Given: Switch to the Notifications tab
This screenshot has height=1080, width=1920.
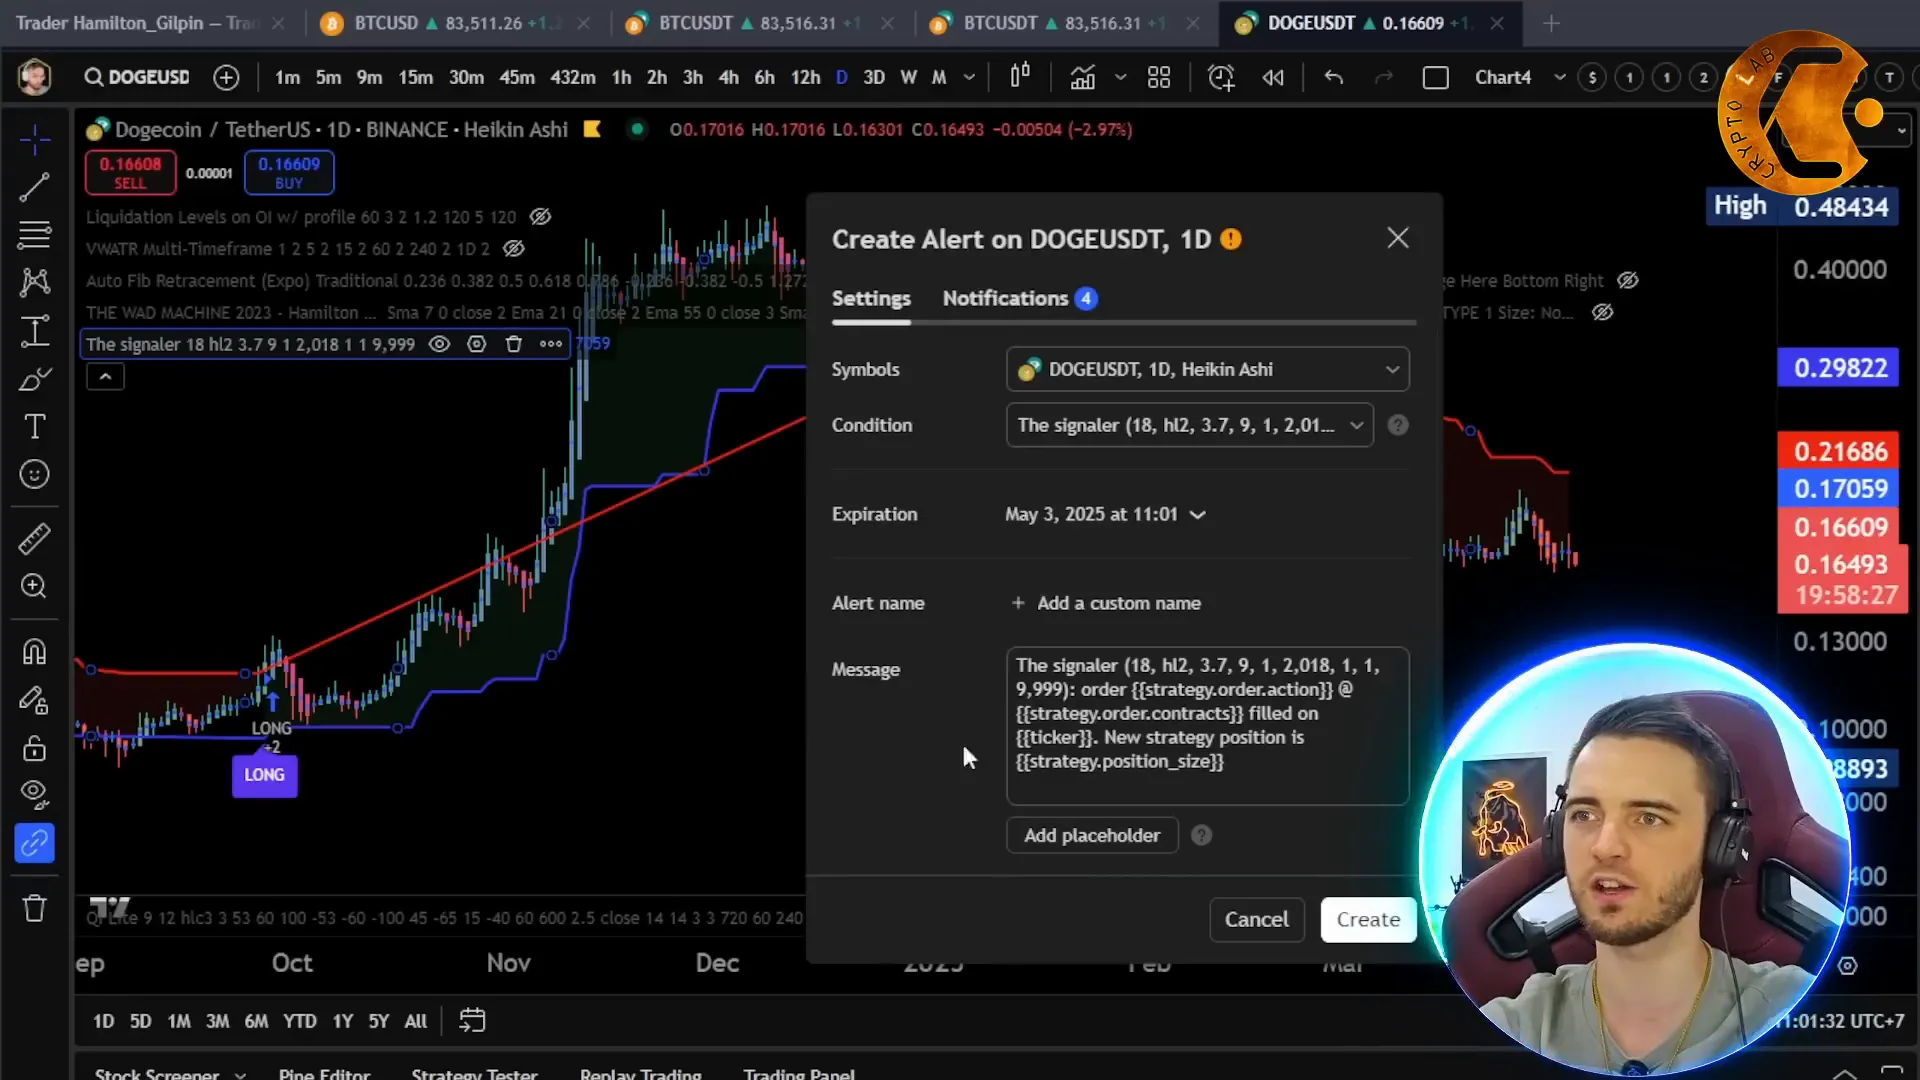Looking at the screenshot, I should [1019, 298].
